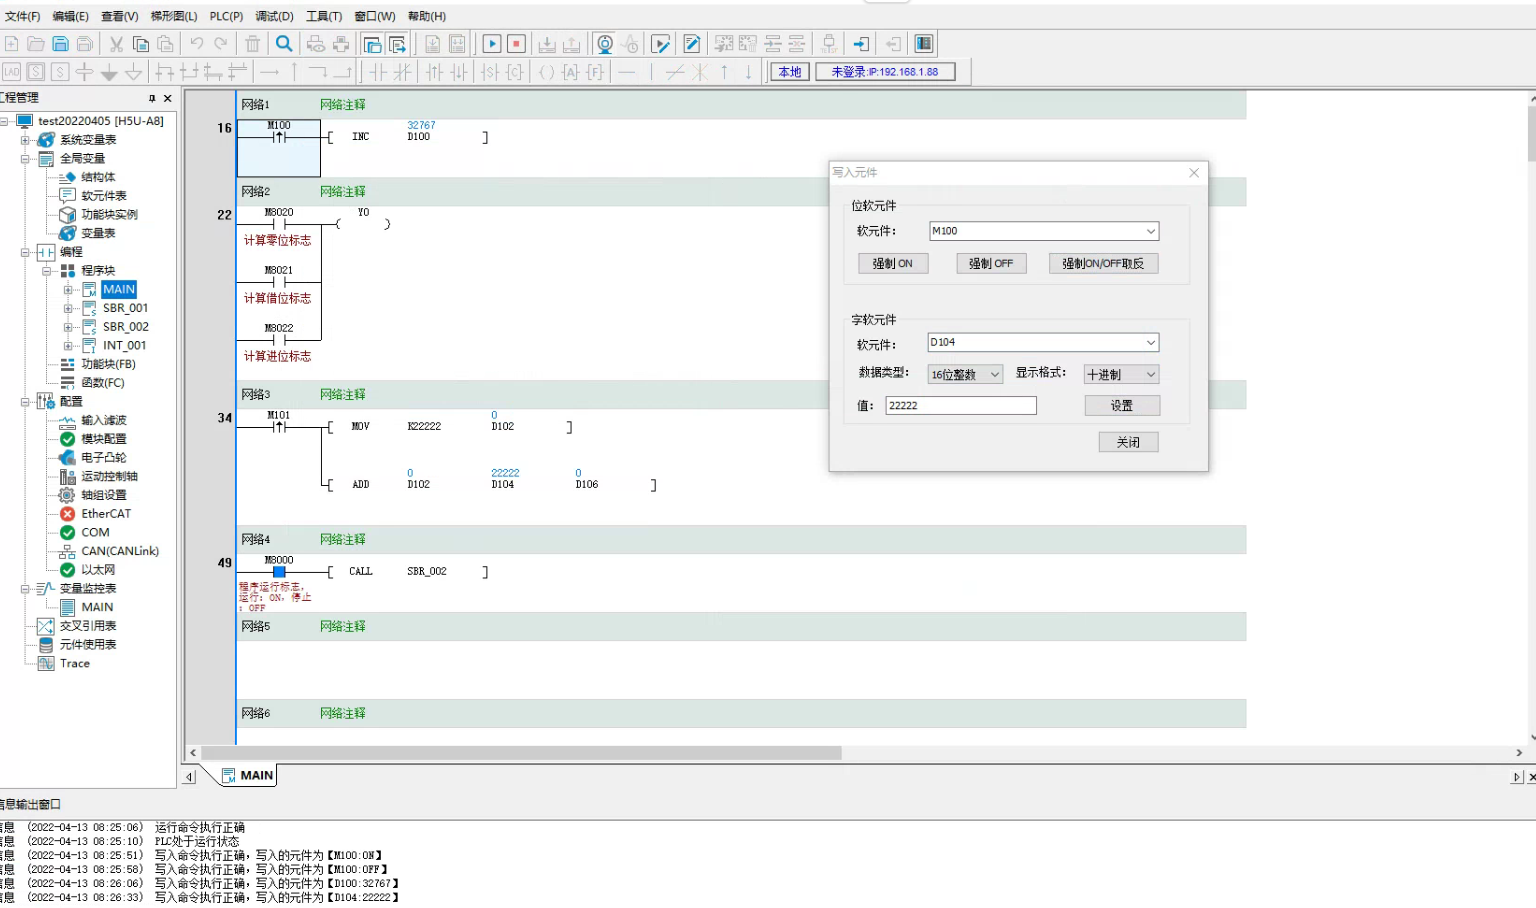Click the 值 input field with 22222
This screenshot has height=908, width=1536.
point(961,405)
